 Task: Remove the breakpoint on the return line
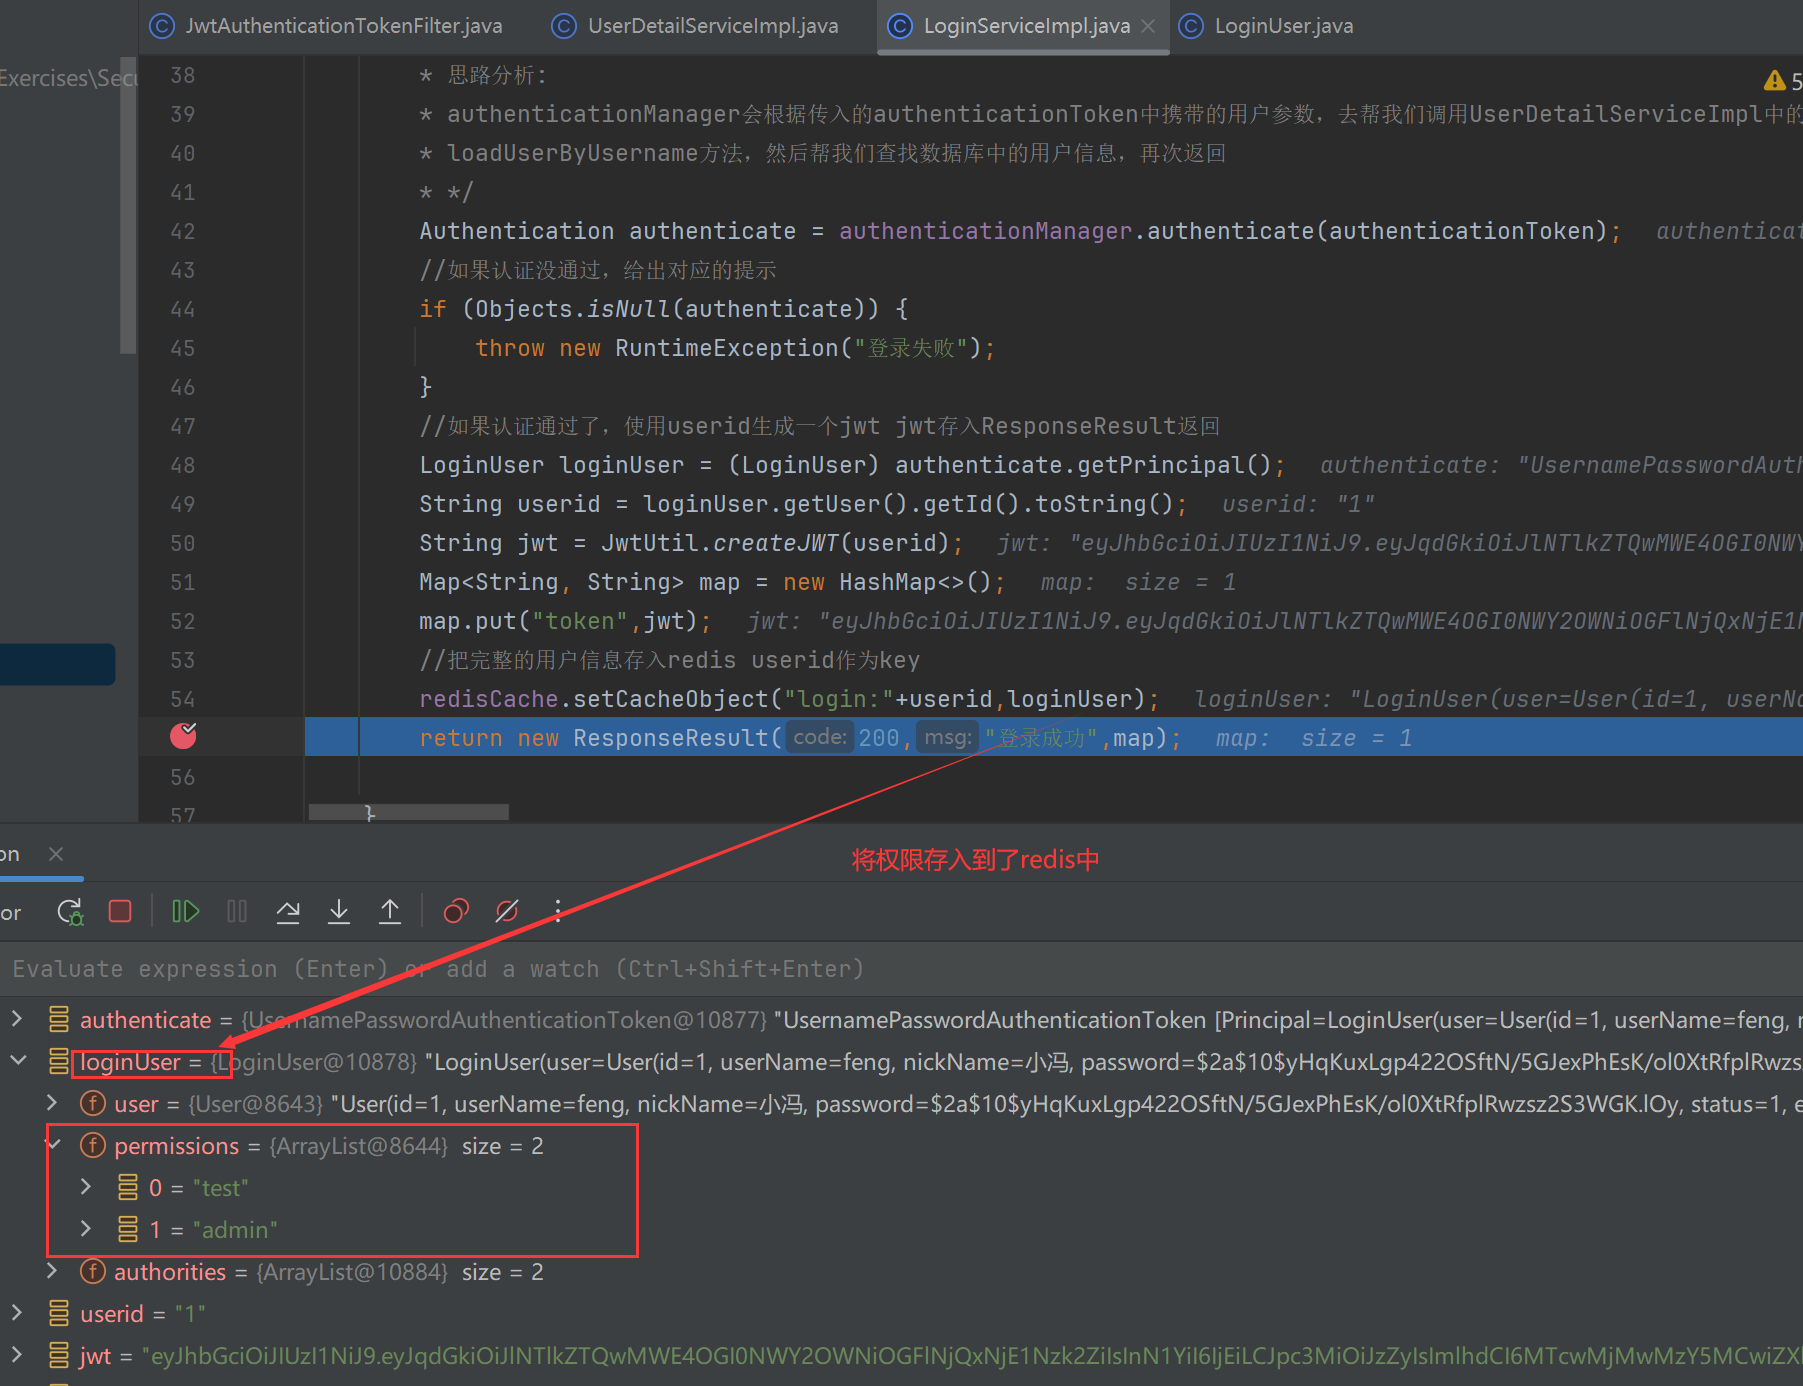[x=183, y=736]
